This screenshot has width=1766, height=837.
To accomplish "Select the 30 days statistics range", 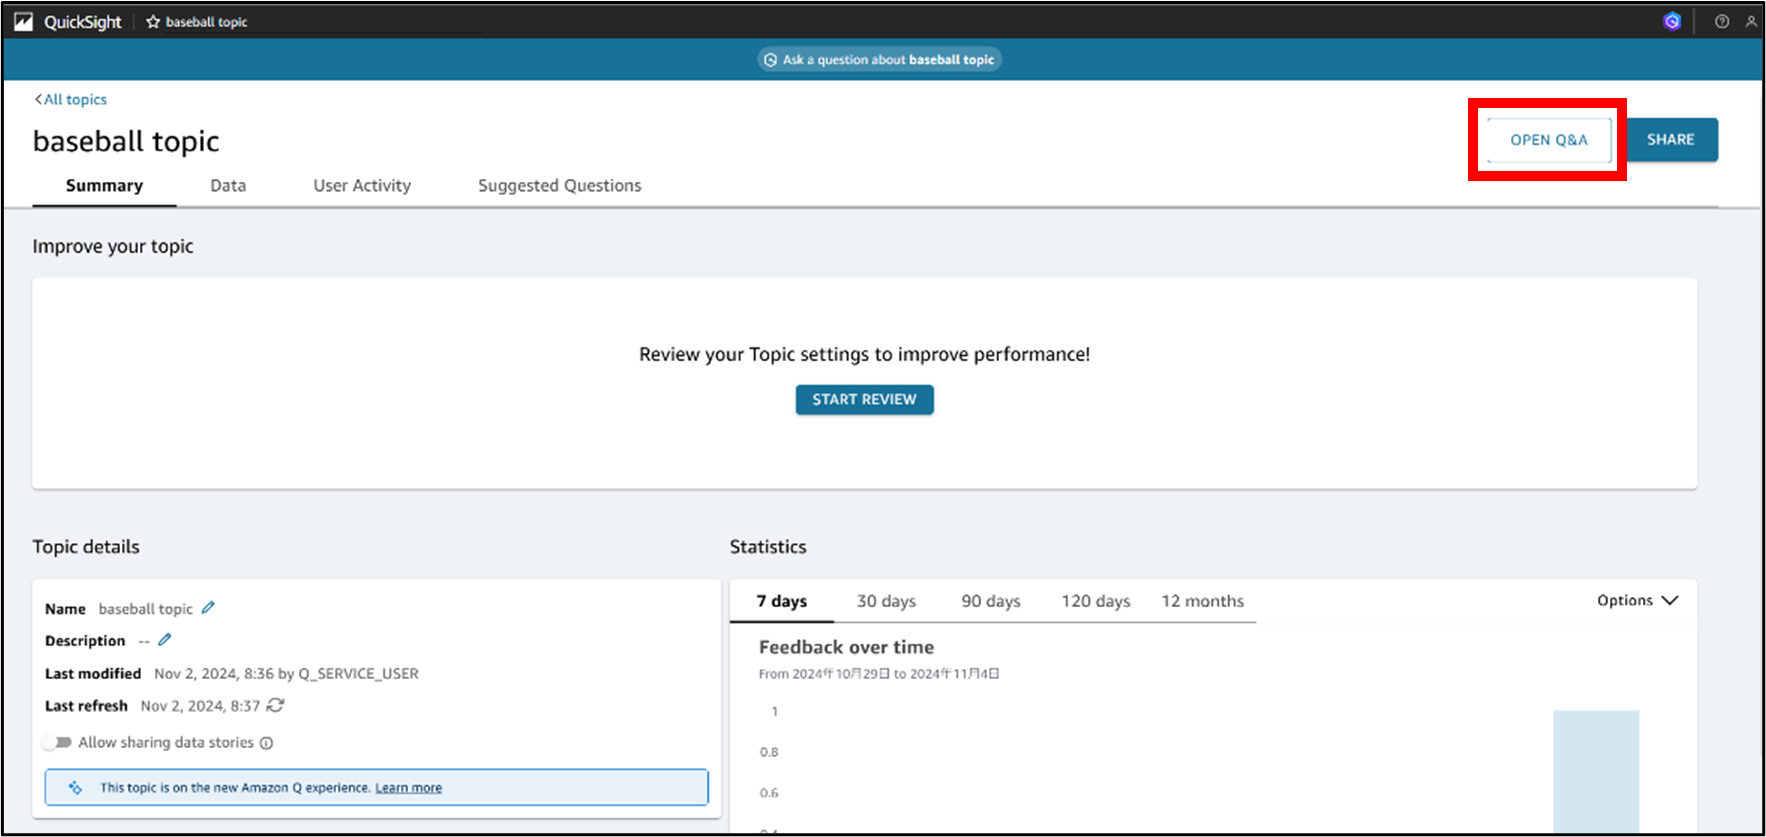I will pos(886,601).
